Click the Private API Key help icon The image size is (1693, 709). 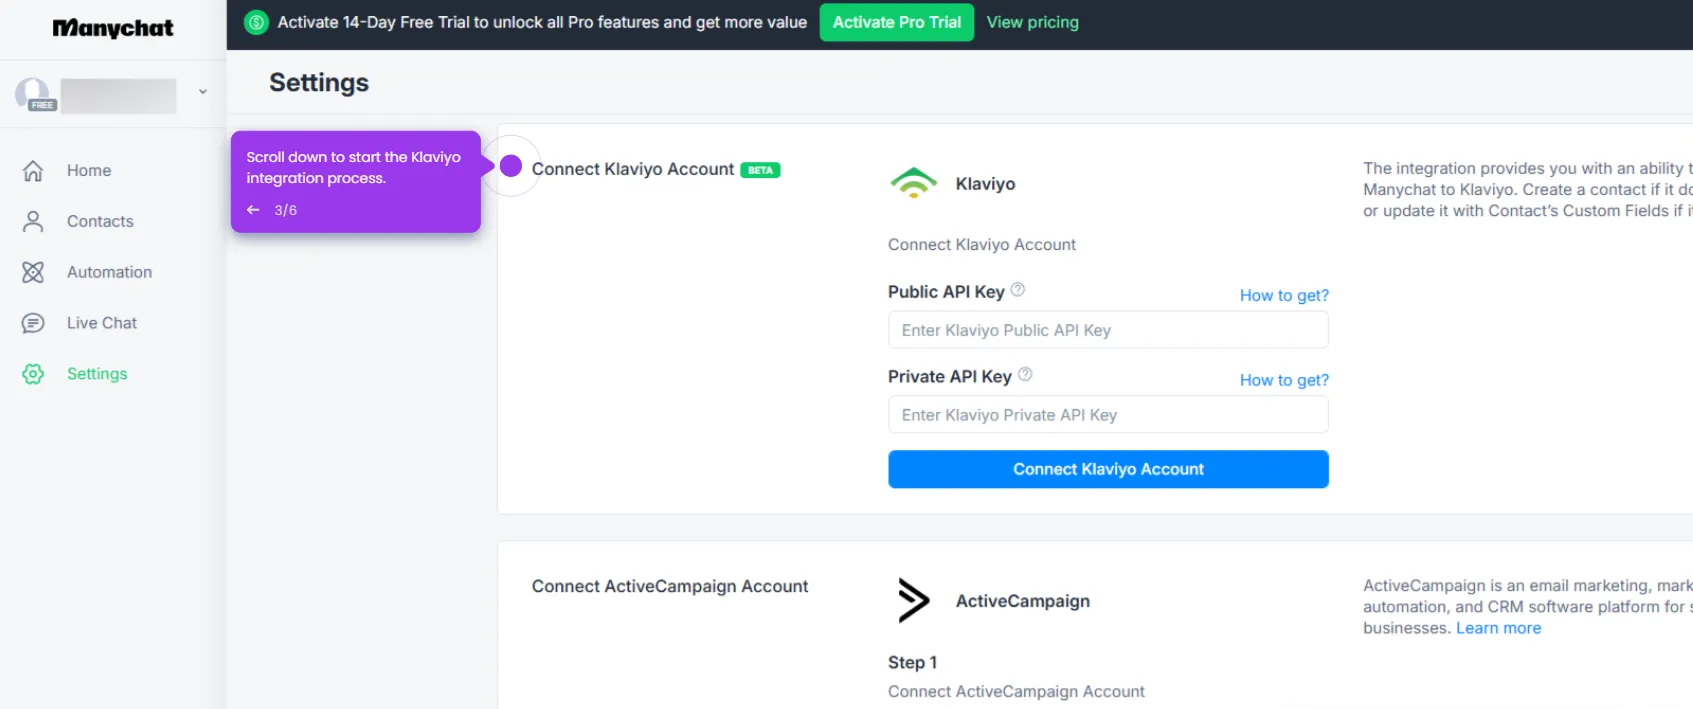click(1025, 375)
